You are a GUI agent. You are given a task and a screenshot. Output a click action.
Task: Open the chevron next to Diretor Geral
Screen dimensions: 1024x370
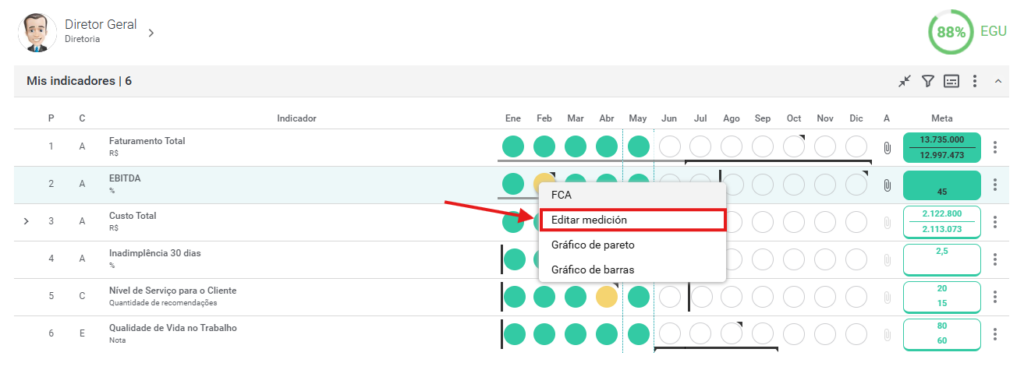point(151,33)
